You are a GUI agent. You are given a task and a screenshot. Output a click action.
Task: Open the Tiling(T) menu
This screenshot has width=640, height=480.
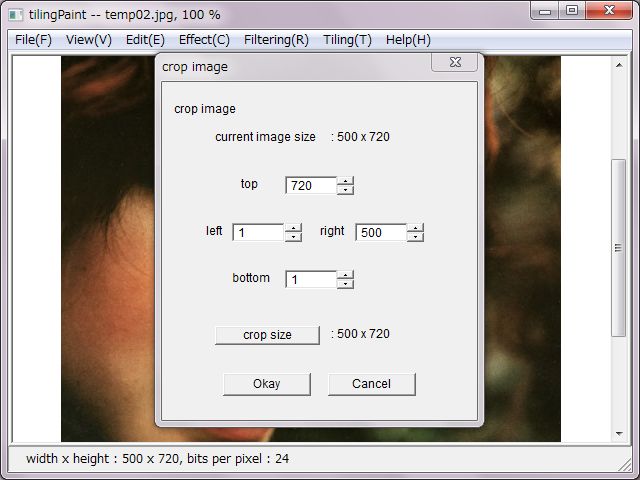point(347,40)
